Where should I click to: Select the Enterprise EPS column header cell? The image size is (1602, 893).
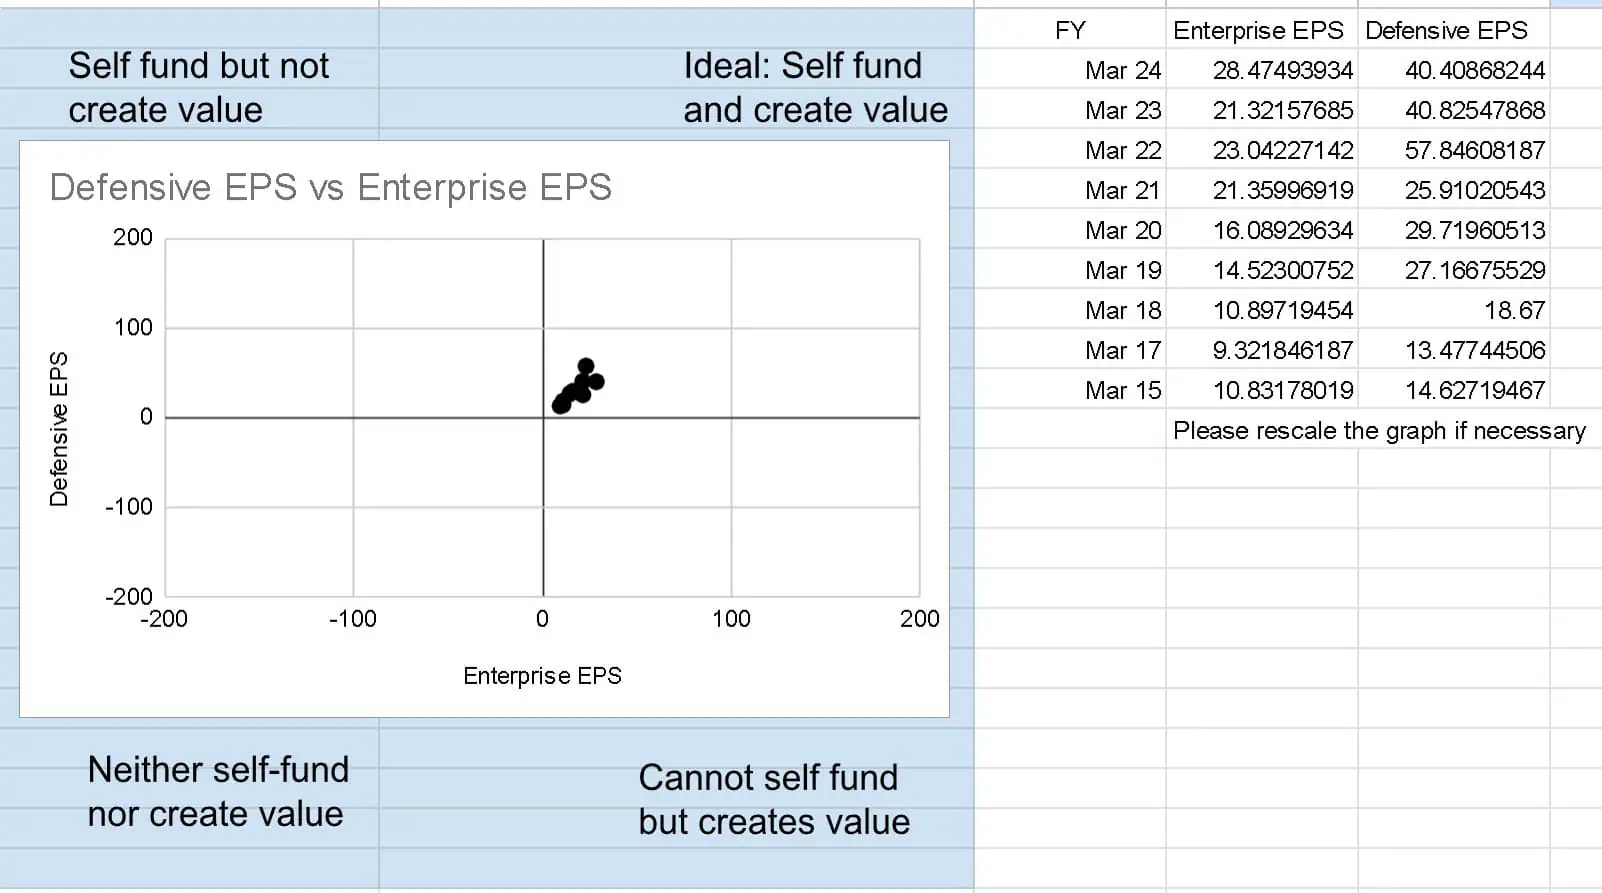pyautogui.click(x=1261, y=30)
